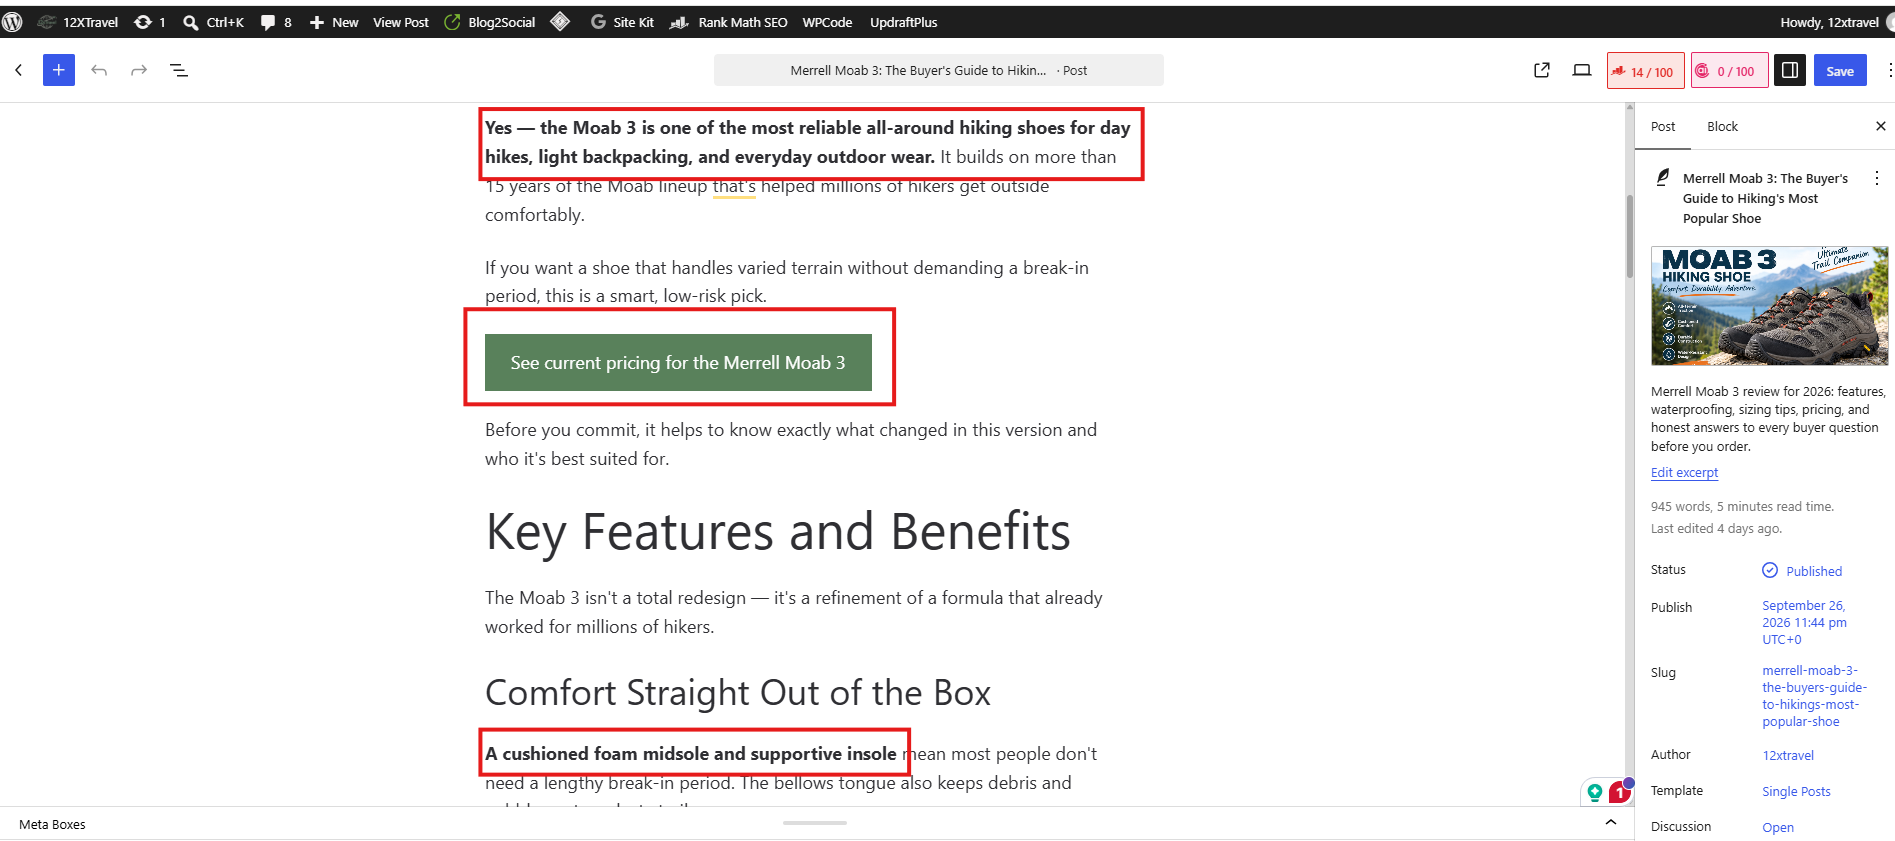The height and width of the screenshot is (841, 1895).
Task: Click the diamond icon in admin bar
Action: (560, 22)
